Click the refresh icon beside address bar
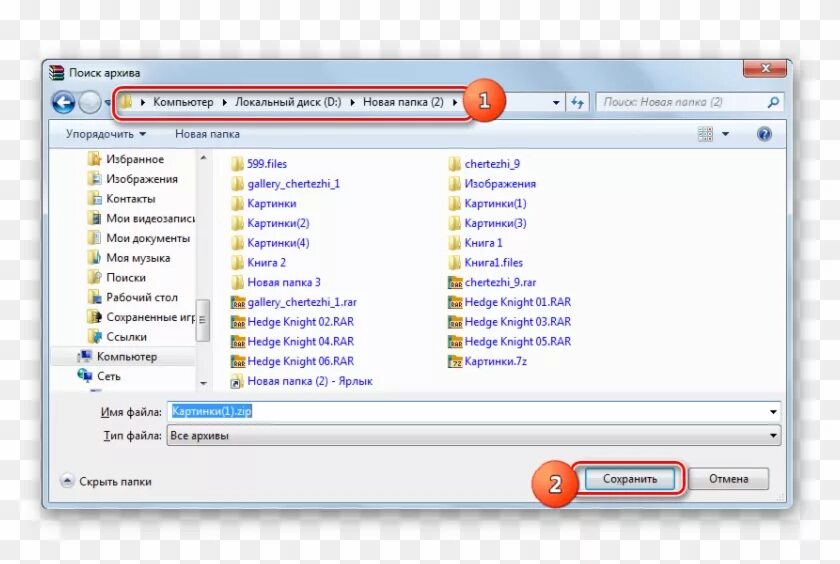 (577, 102)
